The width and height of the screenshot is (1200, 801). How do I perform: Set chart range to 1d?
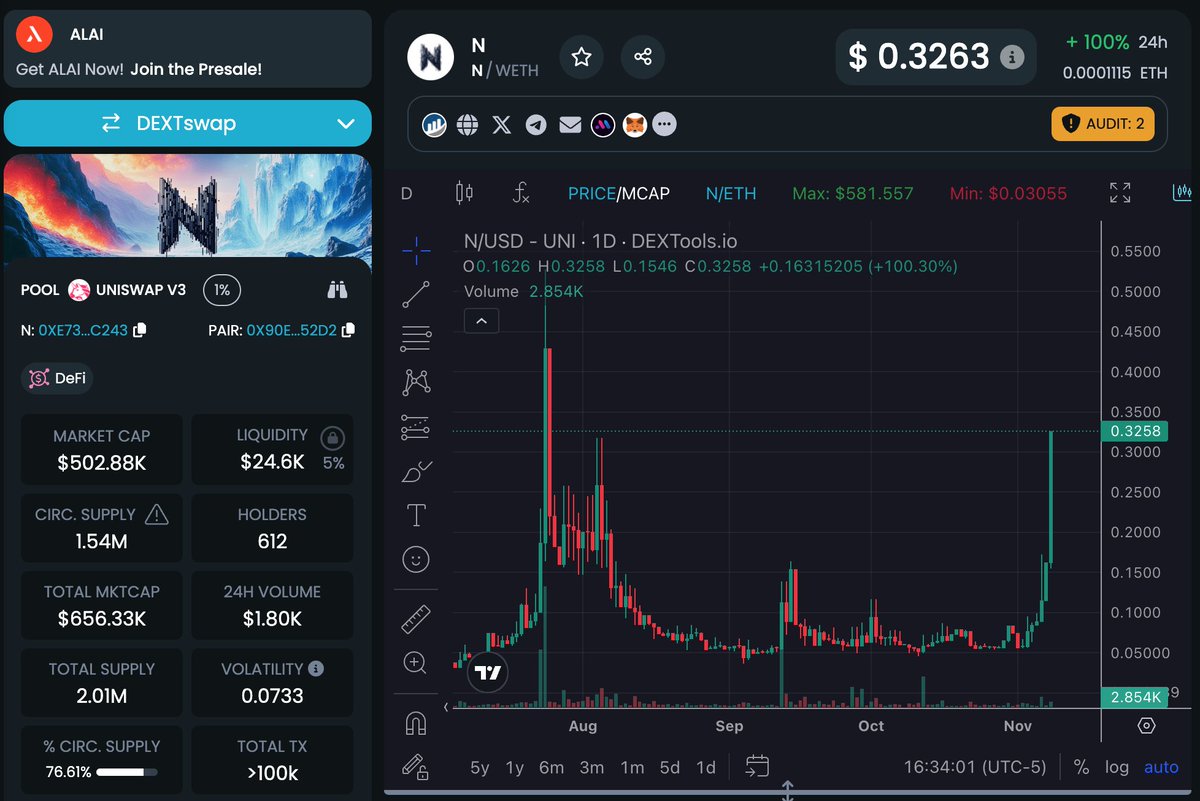pyautogui.click(x=706, y=767)
